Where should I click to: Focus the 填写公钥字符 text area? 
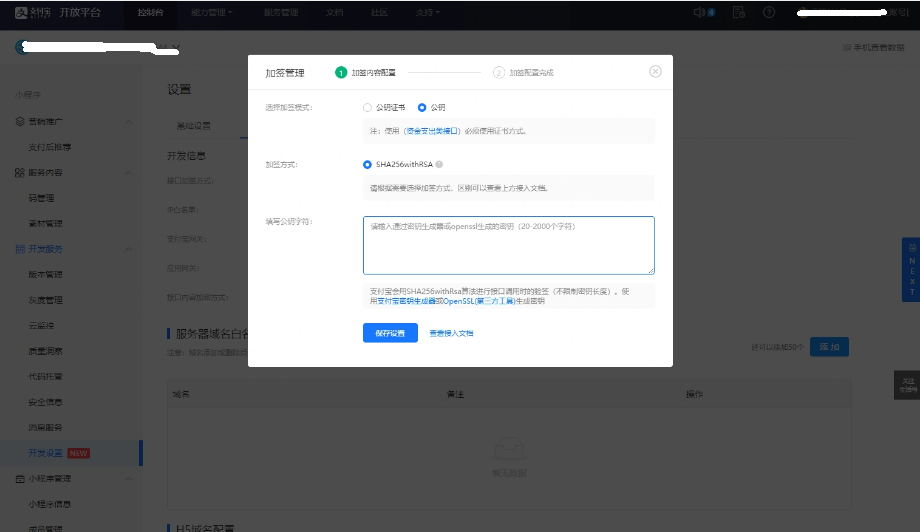coord(508,245)
